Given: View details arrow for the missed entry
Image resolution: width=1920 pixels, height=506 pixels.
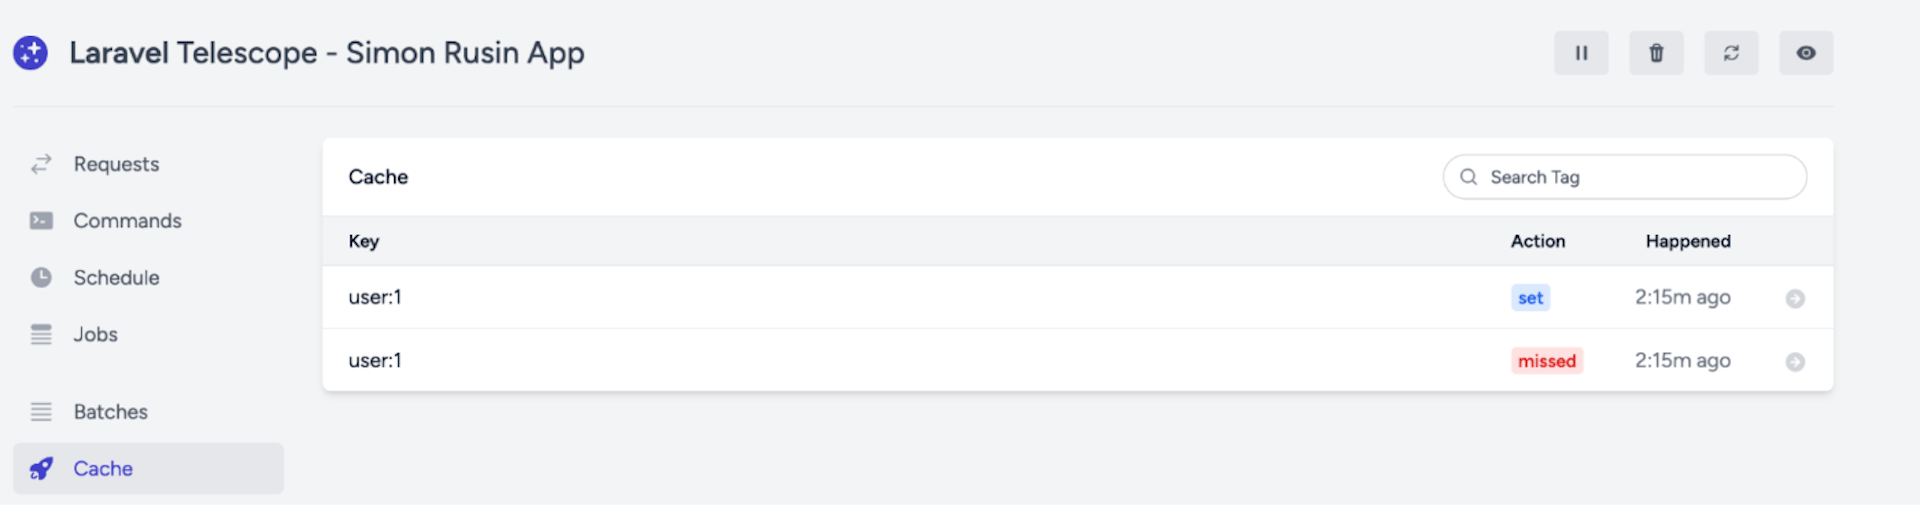Looking at the screenshot, I should tap(1795, 362).
